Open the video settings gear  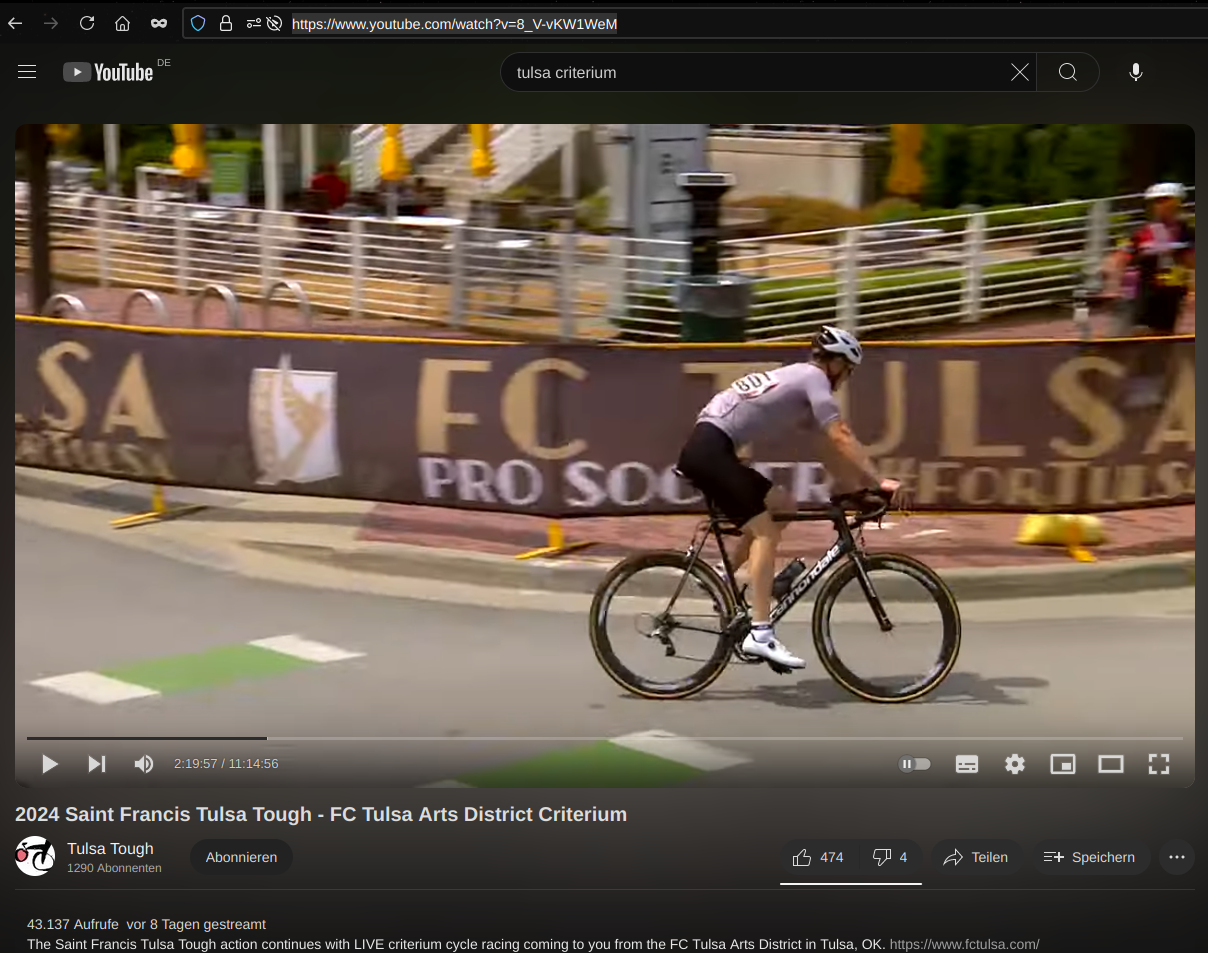[1015, 764]
